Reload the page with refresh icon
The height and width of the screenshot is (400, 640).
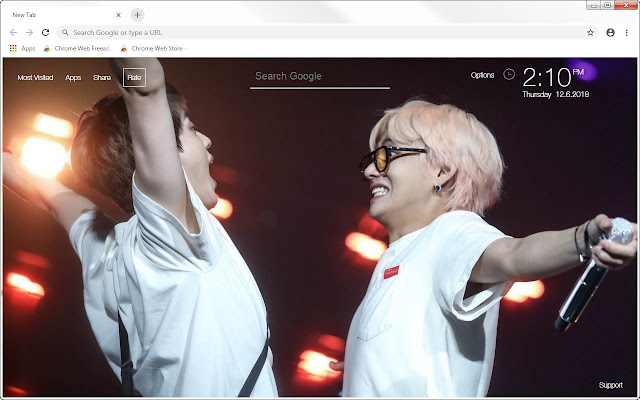(x=45, y=33)
